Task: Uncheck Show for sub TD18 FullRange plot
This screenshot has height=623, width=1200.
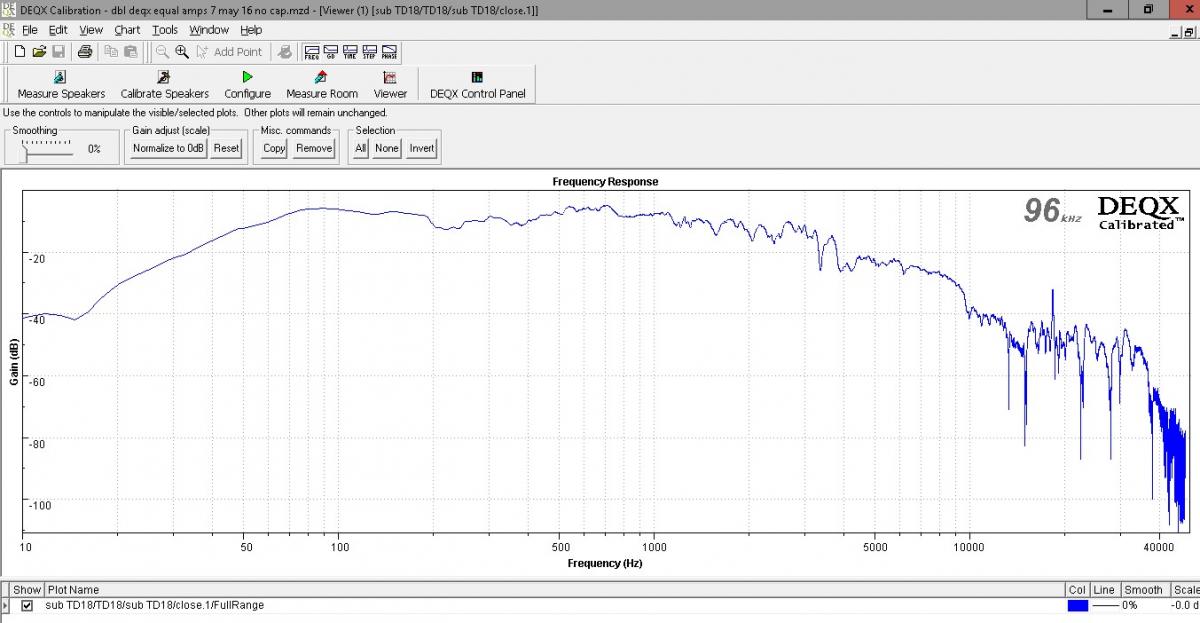Action: [x=27, y=606]
